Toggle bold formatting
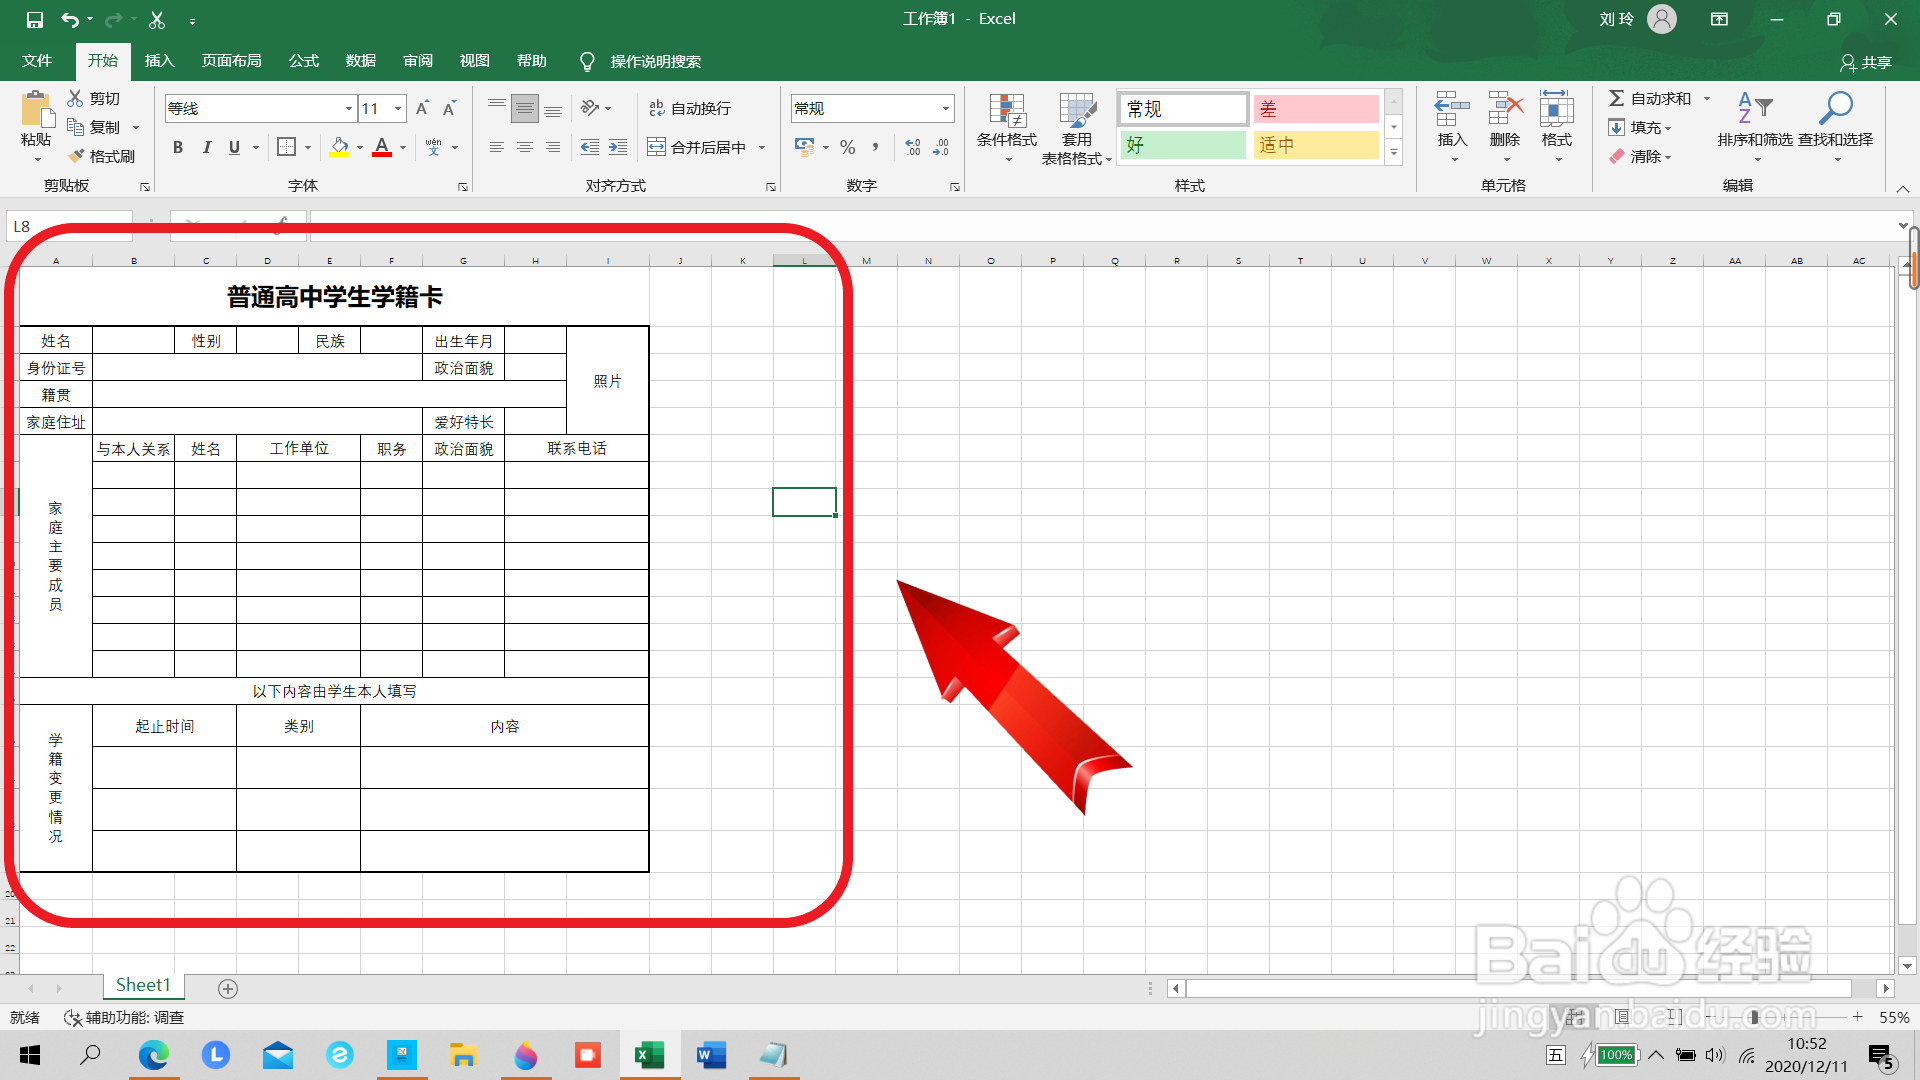The image size is (1920, 1080). [178, 147]
